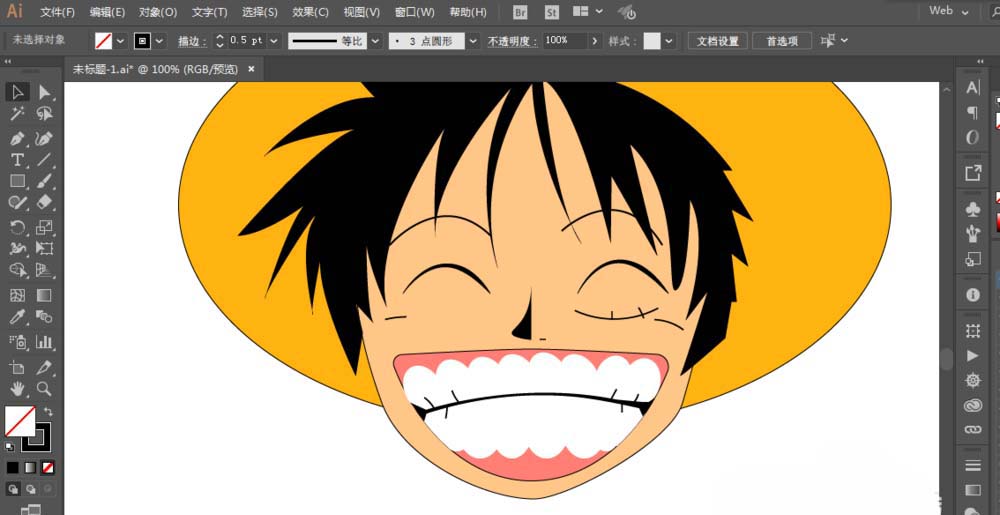The width and height of the screenshot is (1000, 515).
Task: Open the fill swatch dropdown arrow
Action: 121,41
